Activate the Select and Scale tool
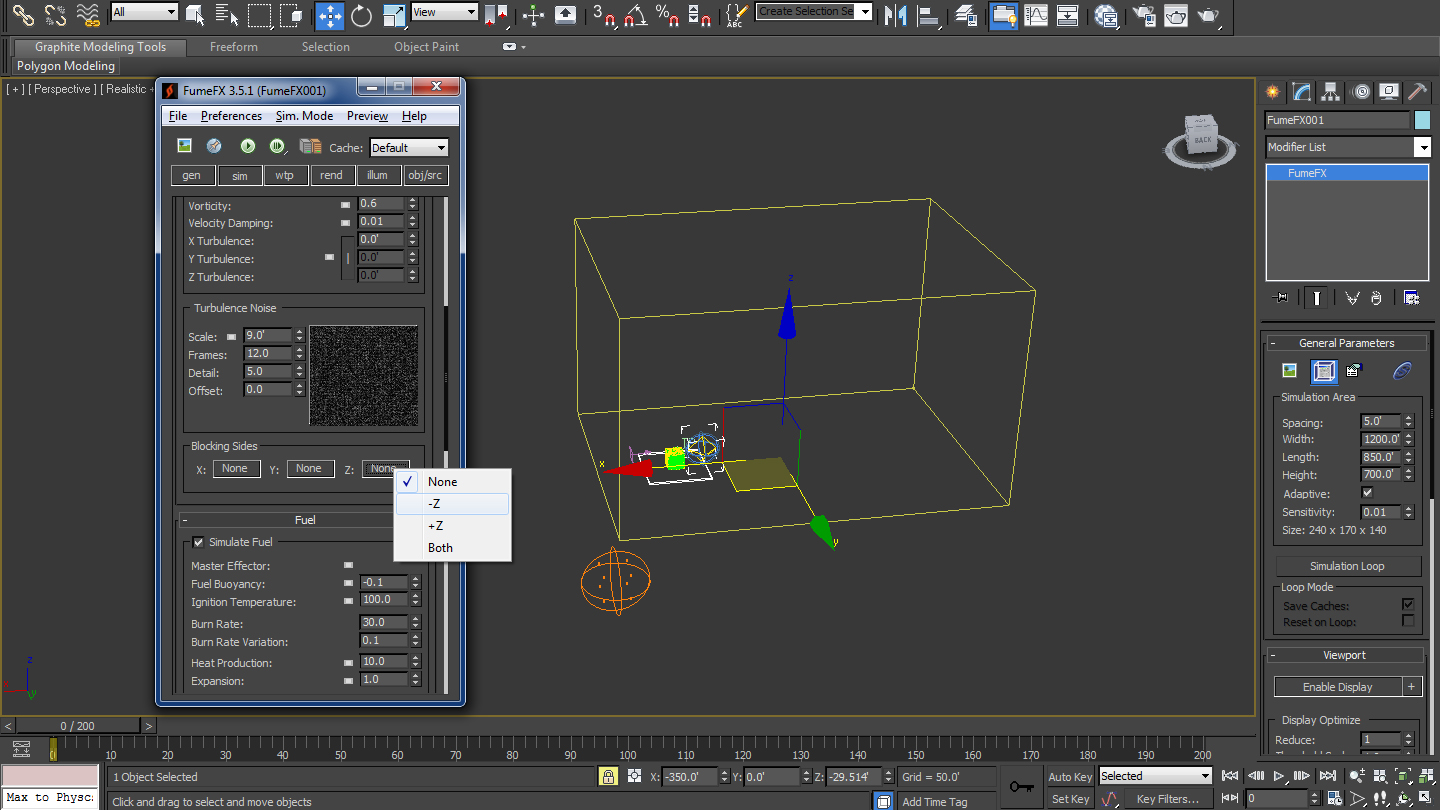 point(393,15)
